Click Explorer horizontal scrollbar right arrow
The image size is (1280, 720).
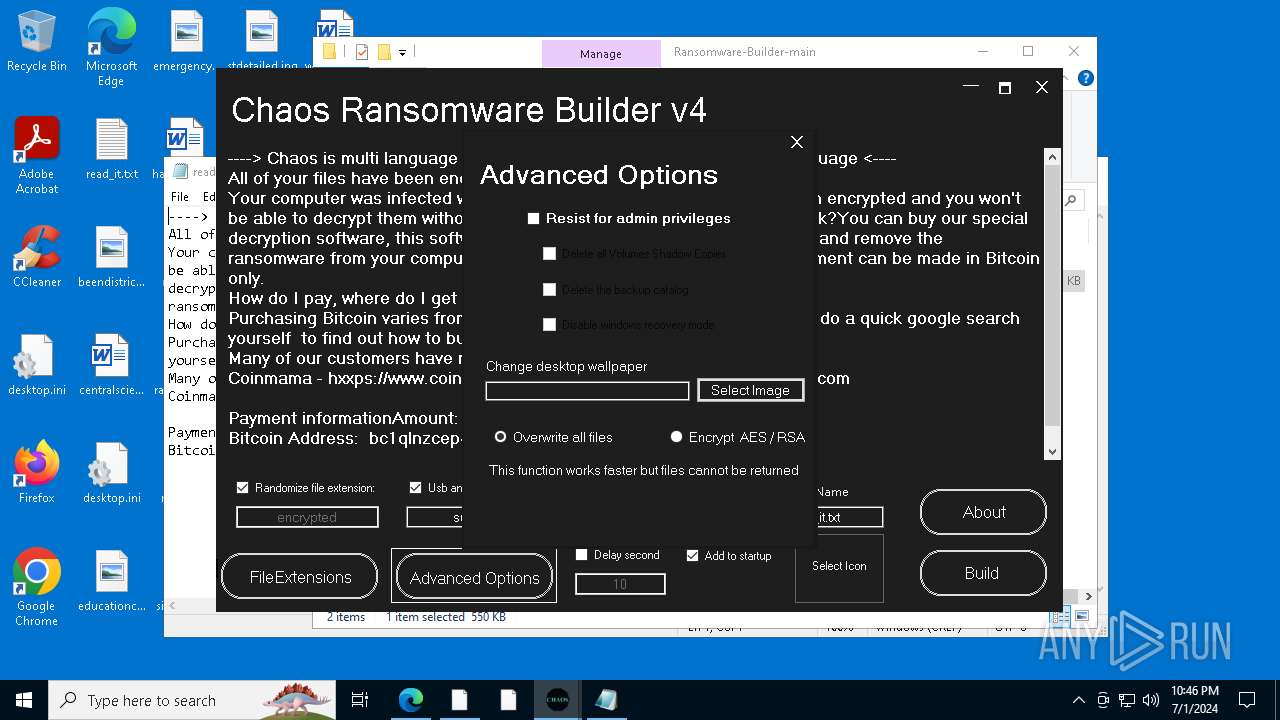coord(1087,596)
